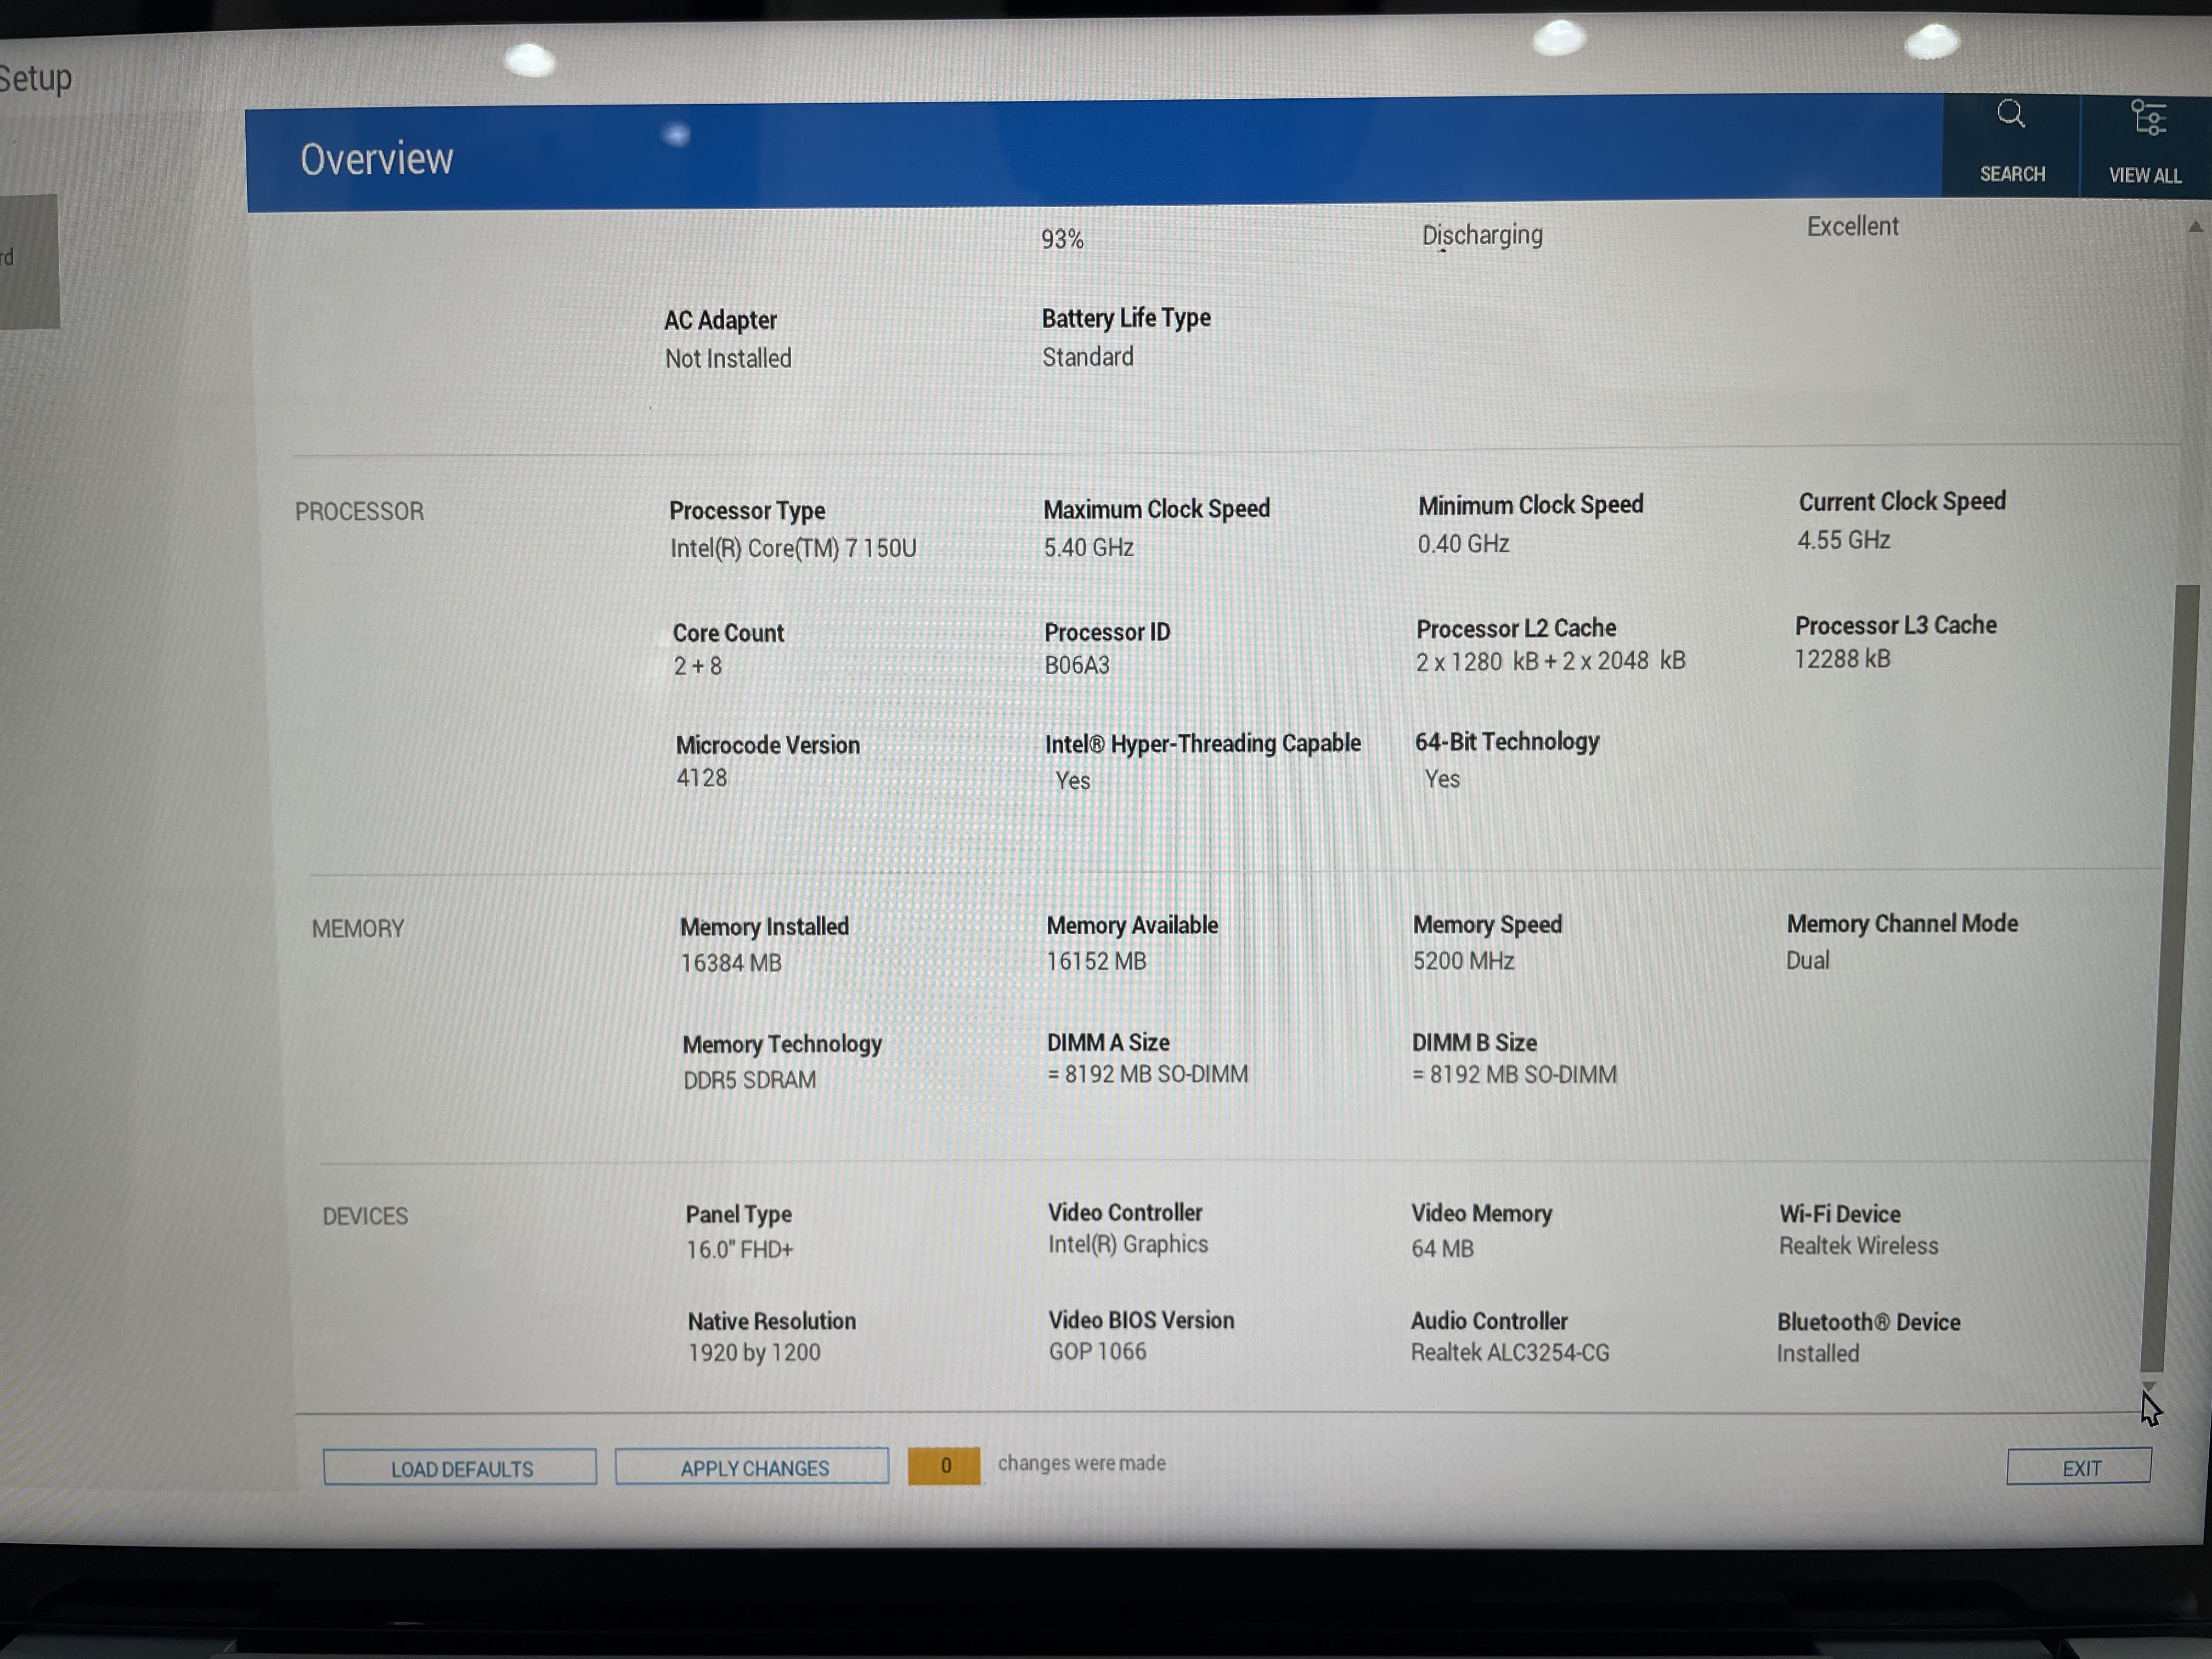This screenshot has height=1659, width=2212.
Task: Select the "4.55 GHz" value
Action: click(x=1844, y=540)
